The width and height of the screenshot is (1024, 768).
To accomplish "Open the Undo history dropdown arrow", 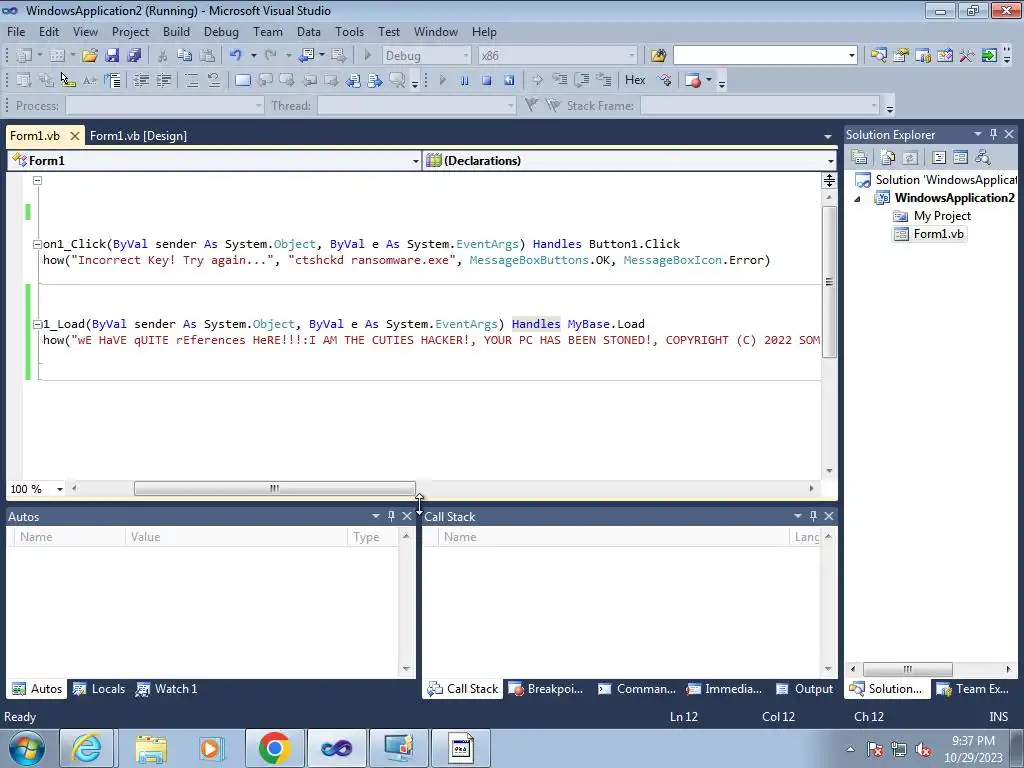I will pyautogui.click(x=253, y=56).
